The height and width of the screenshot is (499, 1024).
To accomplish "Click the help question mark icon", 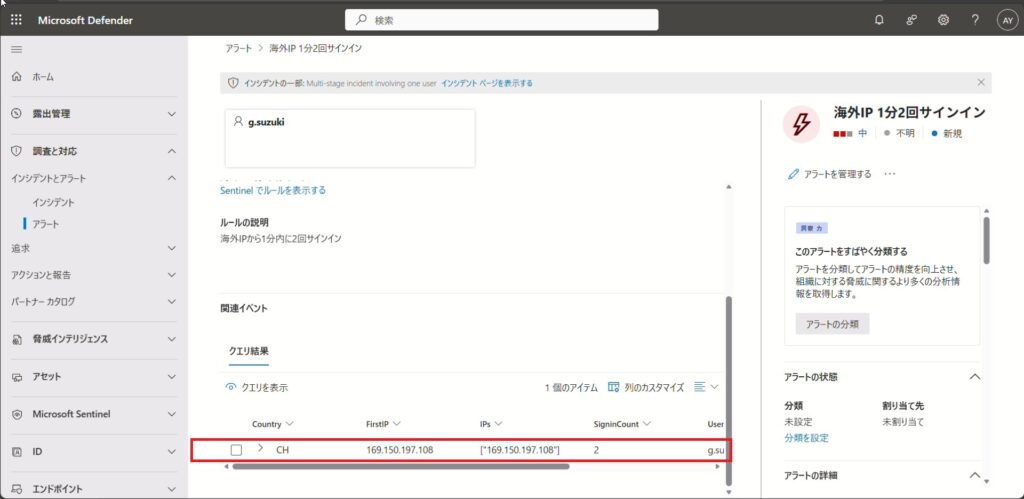I will (x=975, y=20).
